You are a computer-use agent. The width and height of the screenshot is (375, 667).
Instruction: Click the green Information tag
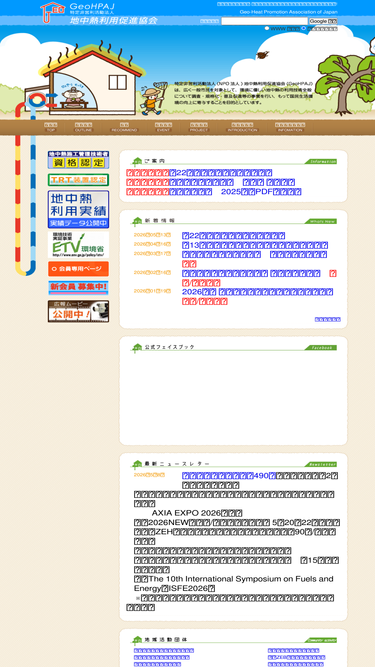pos(321,162)
